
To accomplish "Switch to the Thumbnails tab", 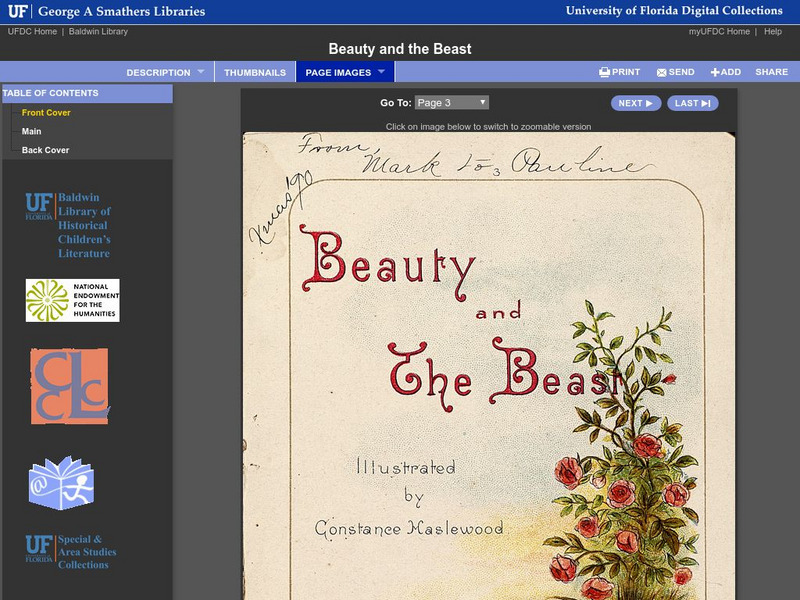I will point(254,72).
